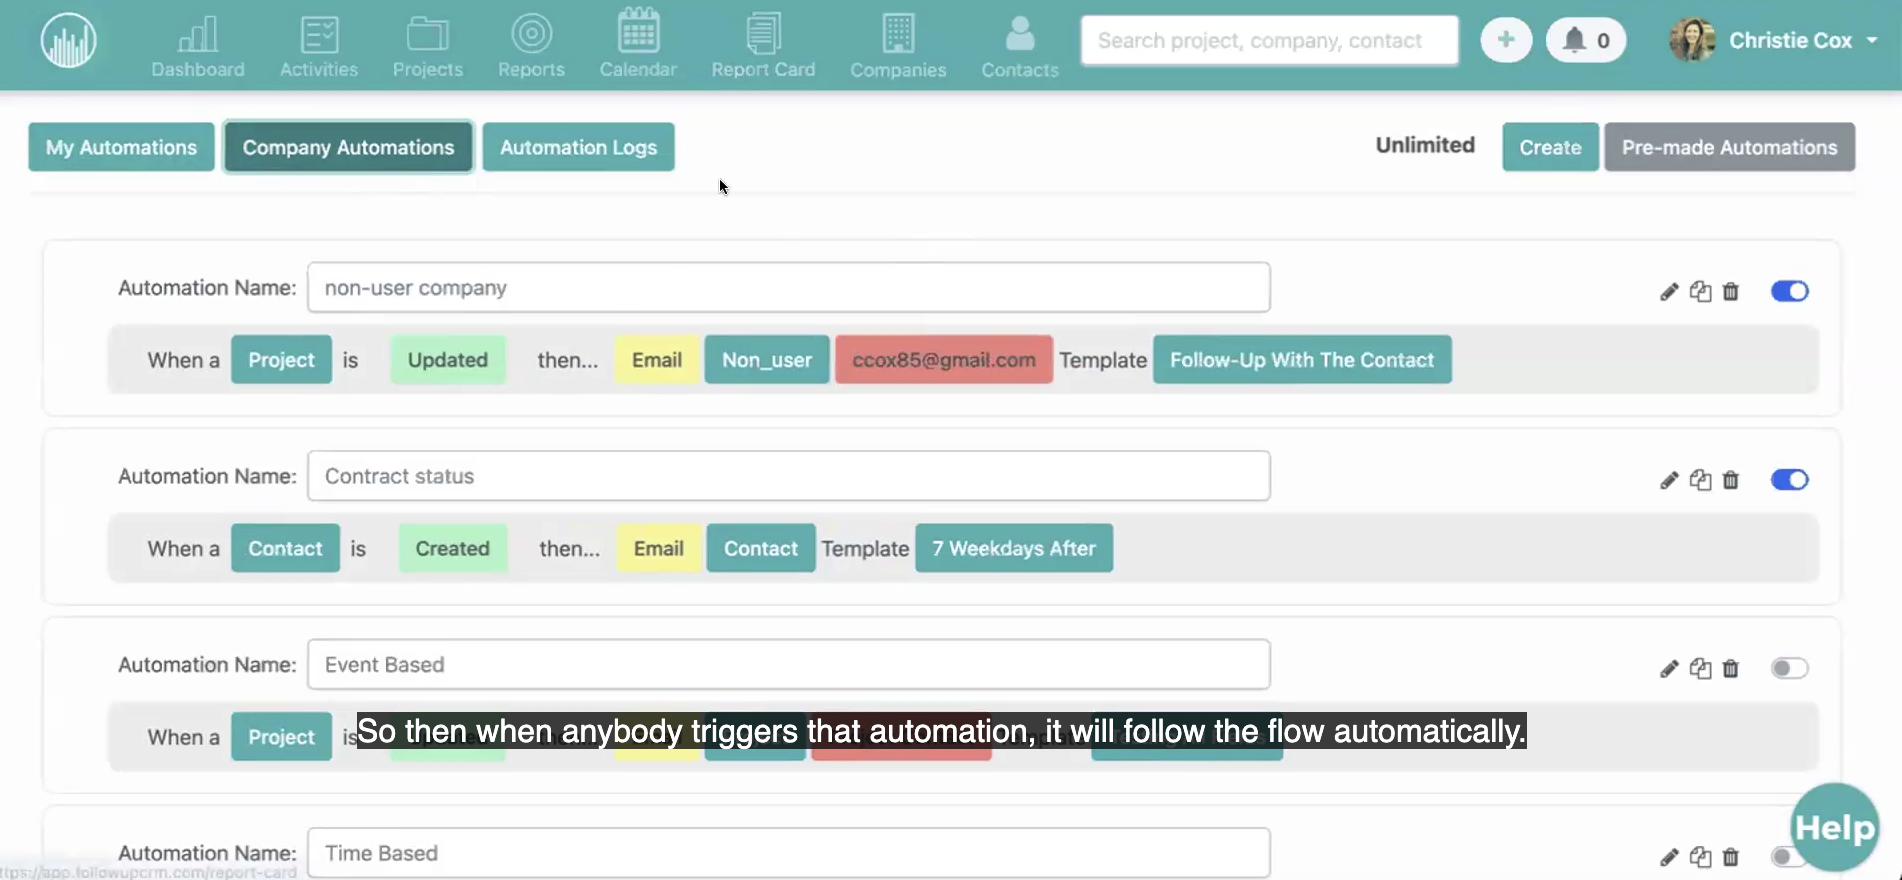This screenshot has height=880, width=1902.
Task: Click the yellow Email tag in non-user company rule
Action: point(657,360)
